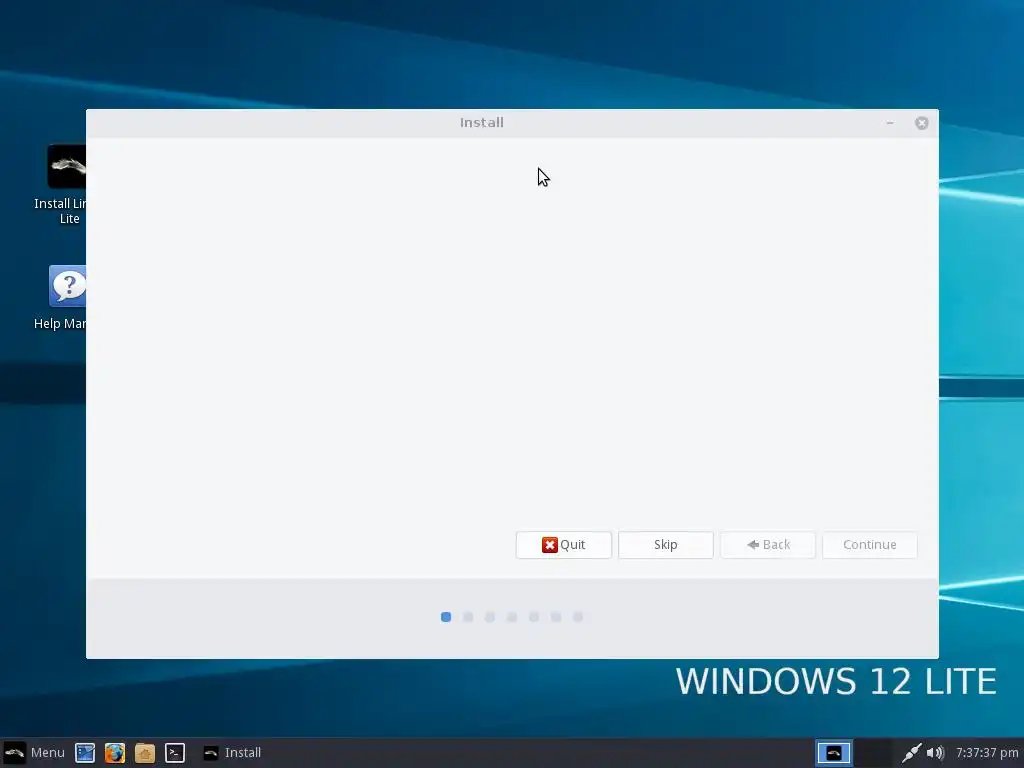Open the home folder file manager
Image resolution: width=1024 pixels, height=768 pixels.
tap(145, 753)
